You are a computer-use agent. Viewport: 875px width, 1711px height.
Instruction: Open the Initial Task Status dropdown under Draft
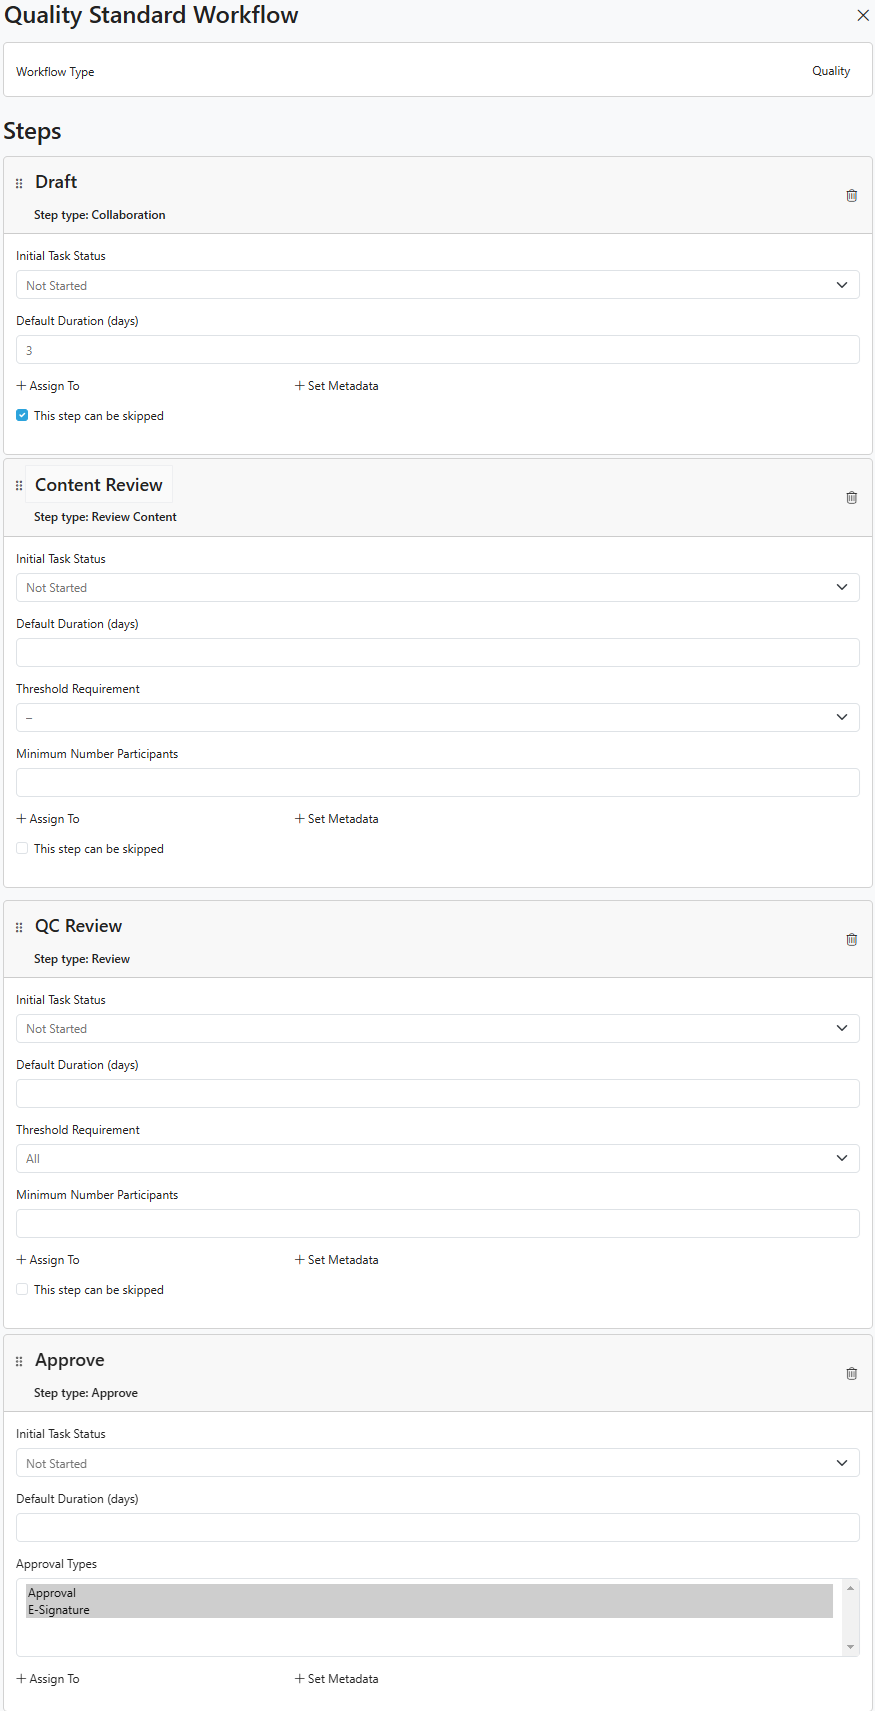[438, 284]
